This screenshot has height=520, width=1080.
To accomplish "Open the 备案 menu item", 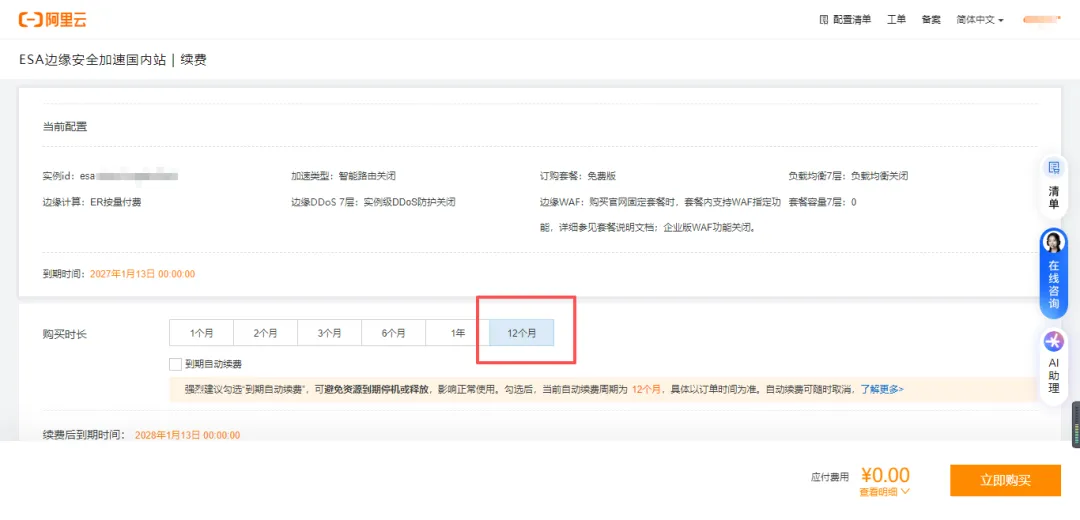I will pos(931,20).
